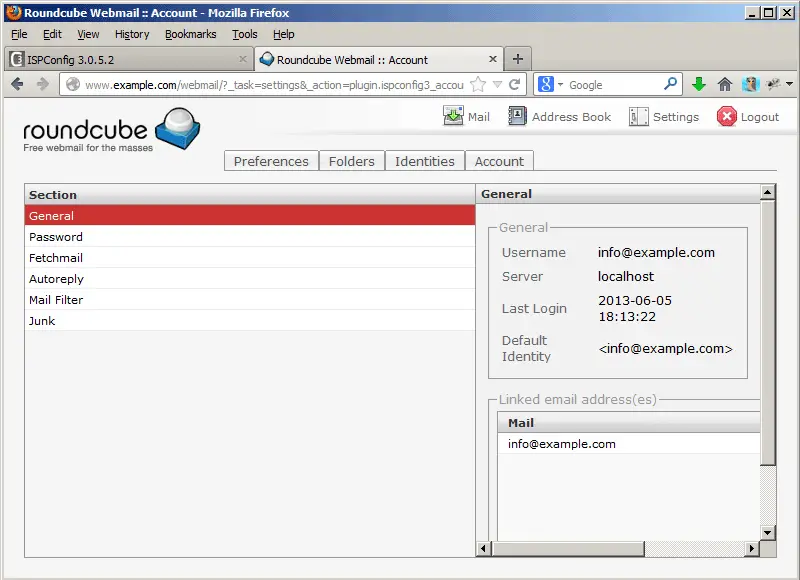Click the Settings icon in the header

pyautogui.click(x=639, y=116)
